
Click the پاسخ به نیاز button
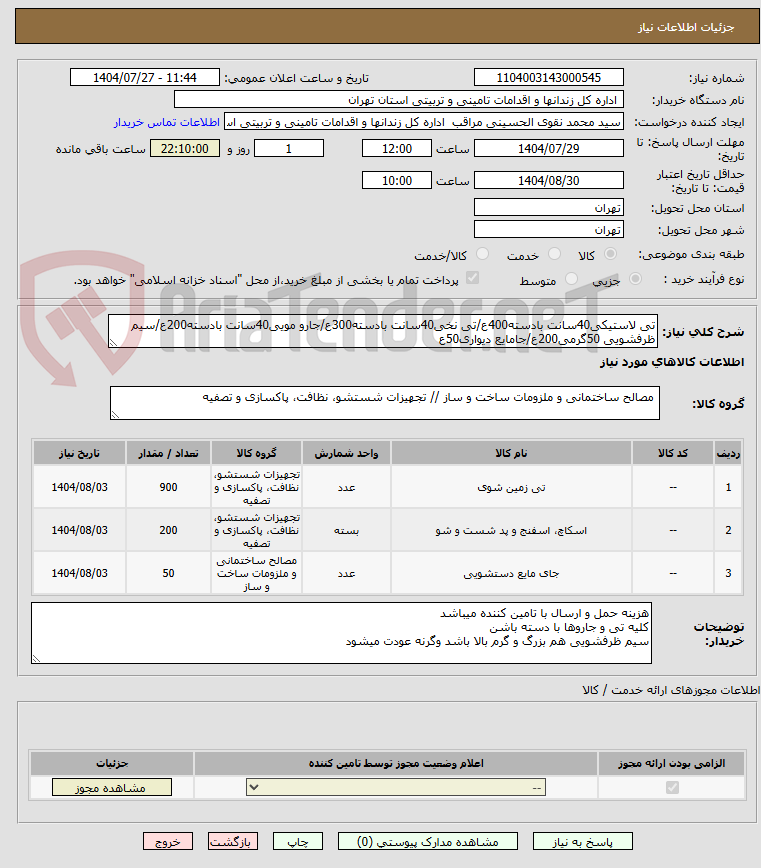[x=582, y=841]
